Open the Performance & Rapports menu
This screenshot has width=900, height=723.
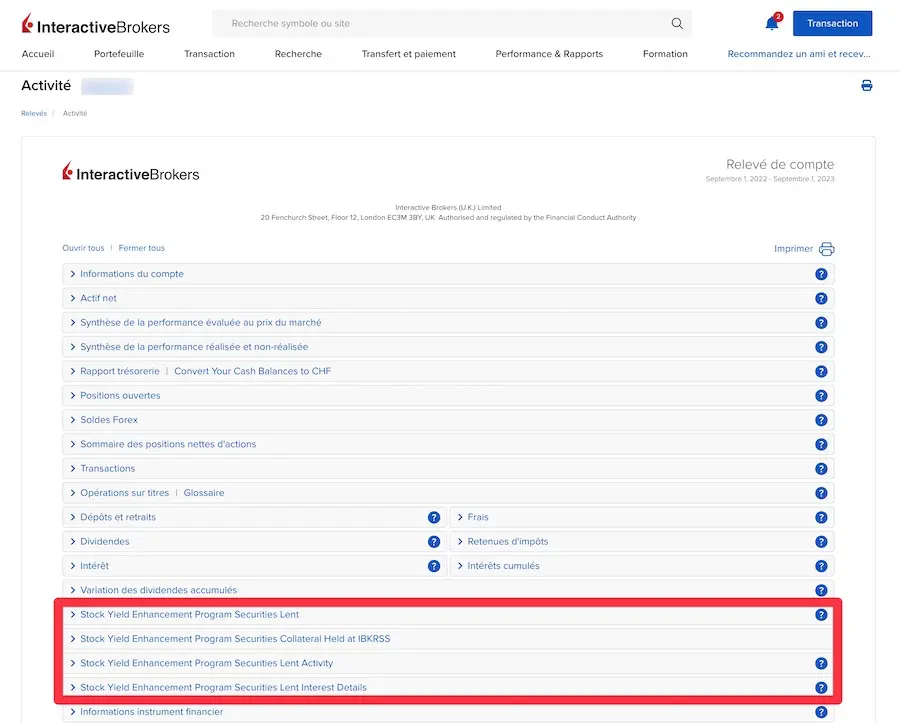click(549, 54)
